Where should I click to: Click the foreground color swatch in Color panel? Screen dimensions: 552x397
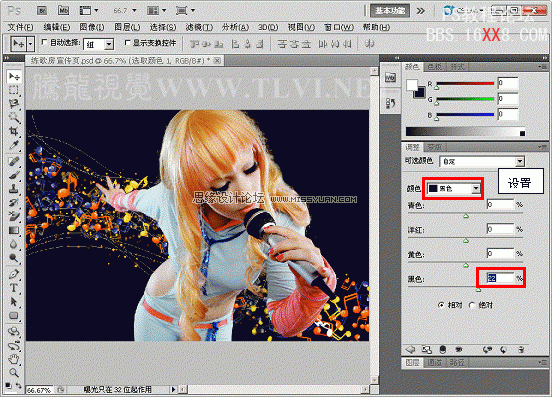point(412,85)
